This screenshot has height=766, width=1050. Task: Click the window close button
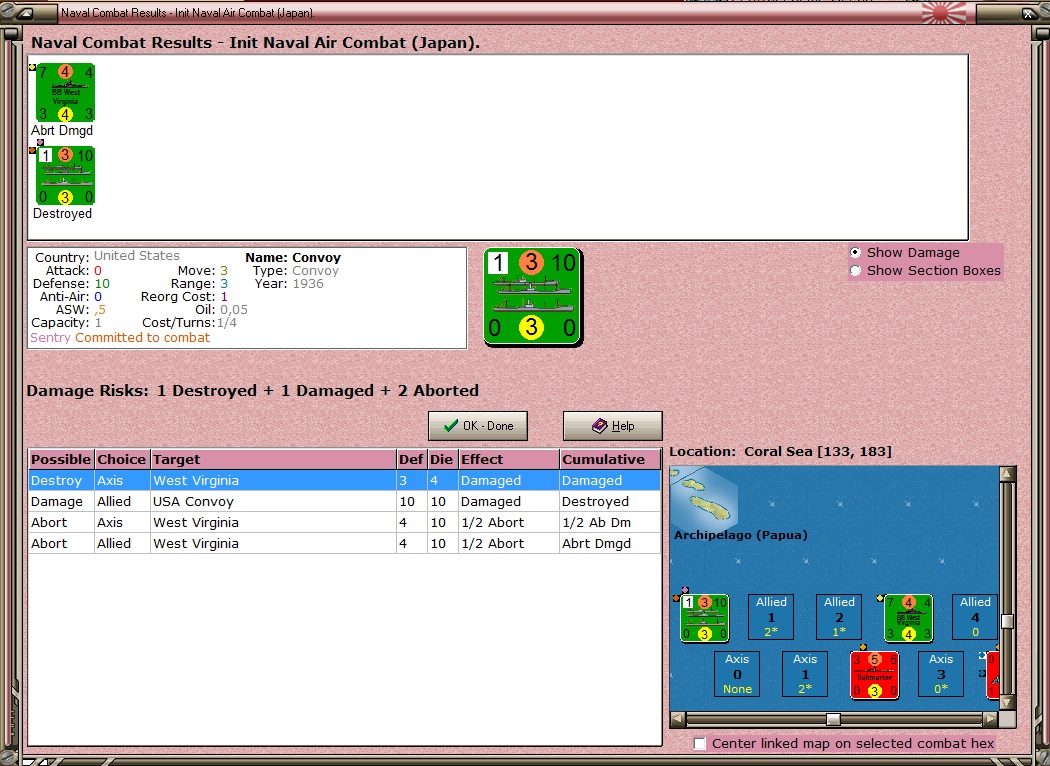tap(1029, 13)
